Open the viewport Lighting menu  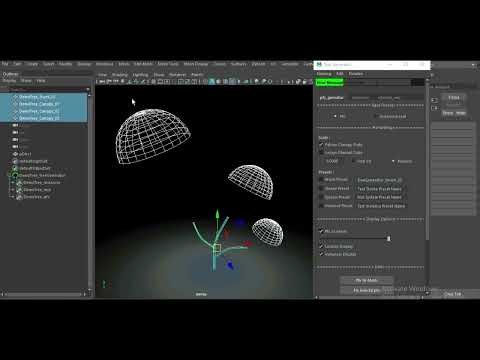(140, 75)
